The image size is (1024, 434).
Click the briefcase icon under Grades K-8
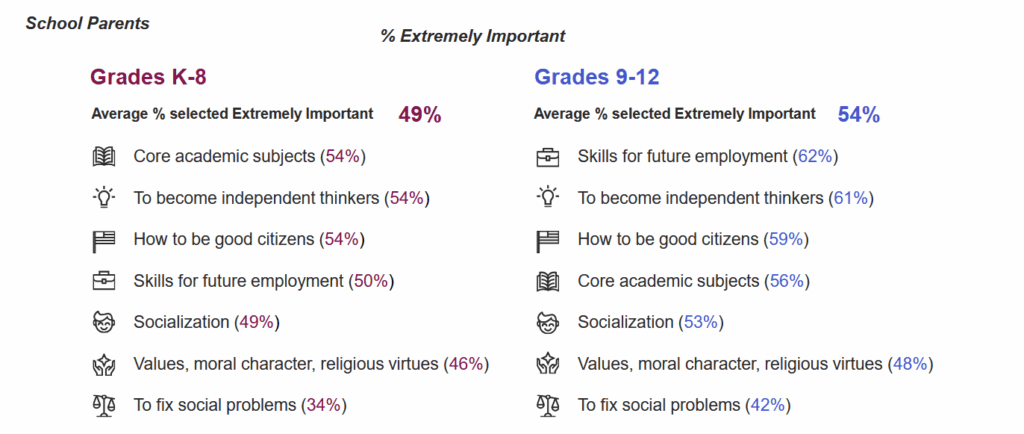point(103,281)
